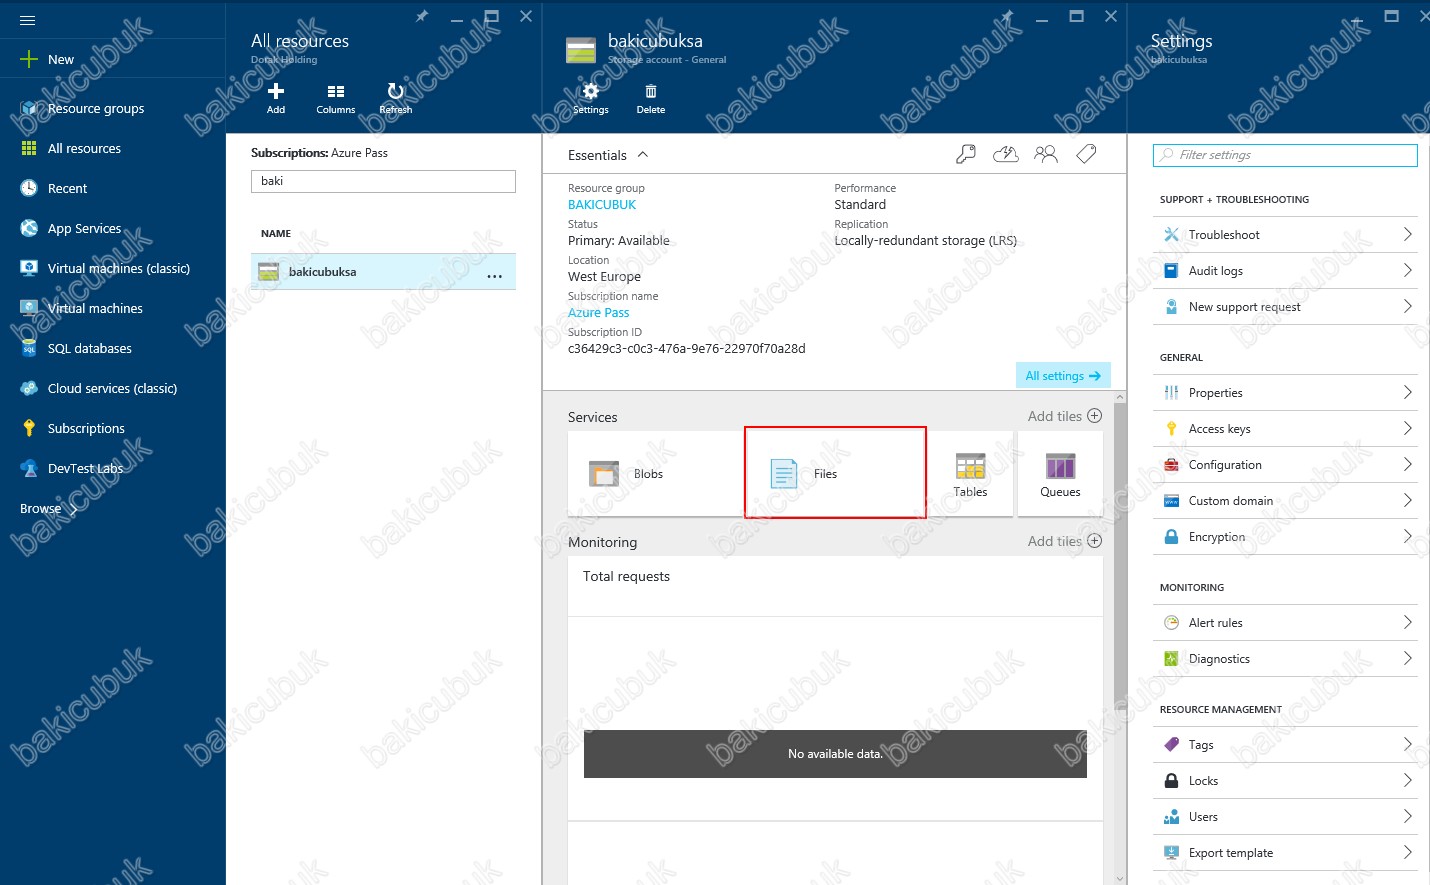Click the users icon in Essentials bar
This screenshot has height=885, width=1430.
click(1046, 154)
